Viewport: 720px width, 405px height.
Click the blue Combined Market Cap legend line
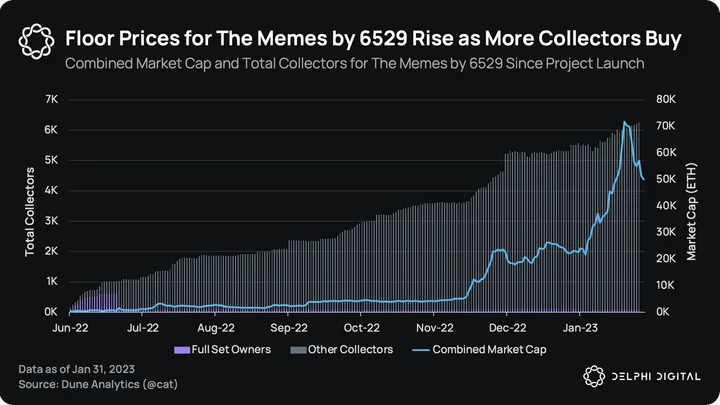[x=421, y=350]
